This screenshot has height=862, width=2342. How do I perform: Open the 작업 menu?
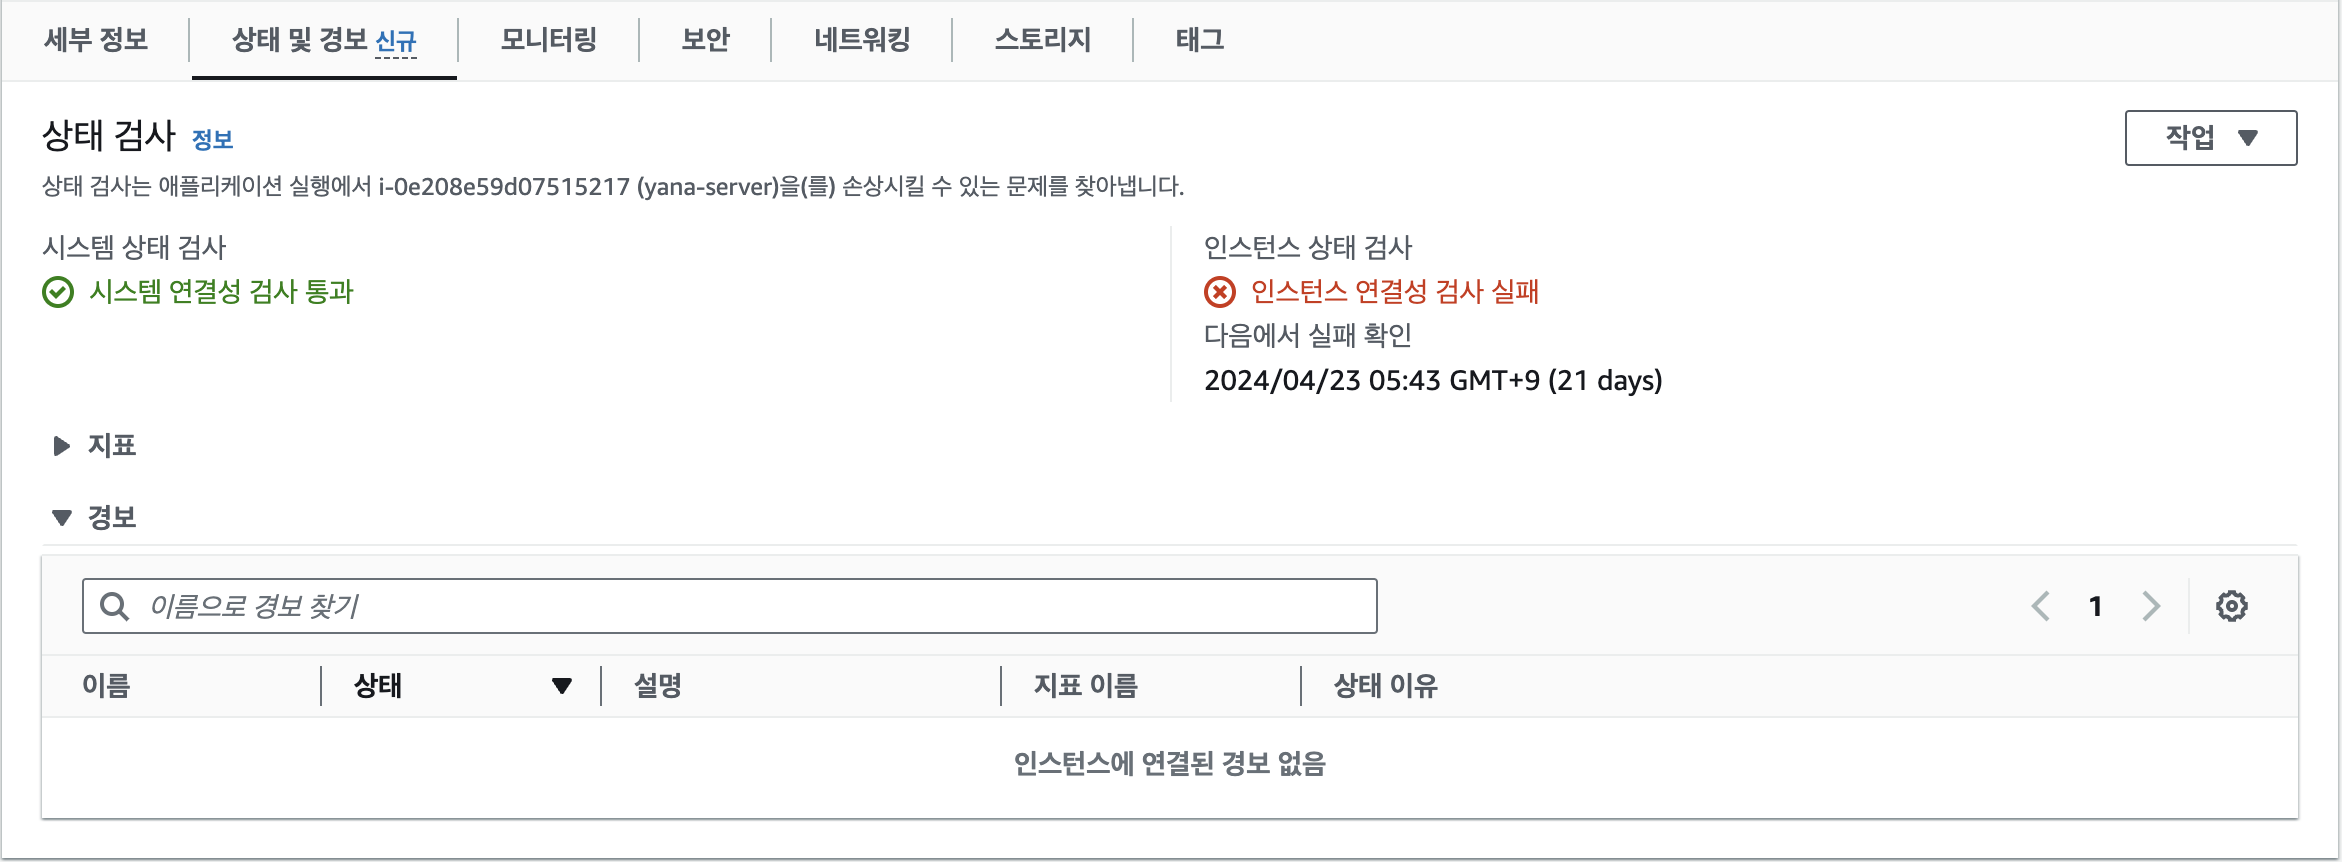[x=2210, y=138]
